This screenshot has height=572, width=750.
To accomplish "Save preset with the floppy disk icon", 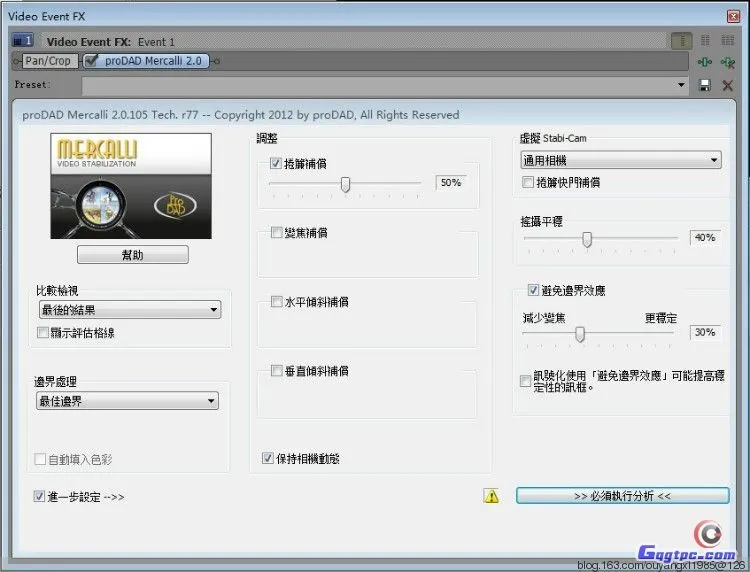I will click(x=705, y=86).
